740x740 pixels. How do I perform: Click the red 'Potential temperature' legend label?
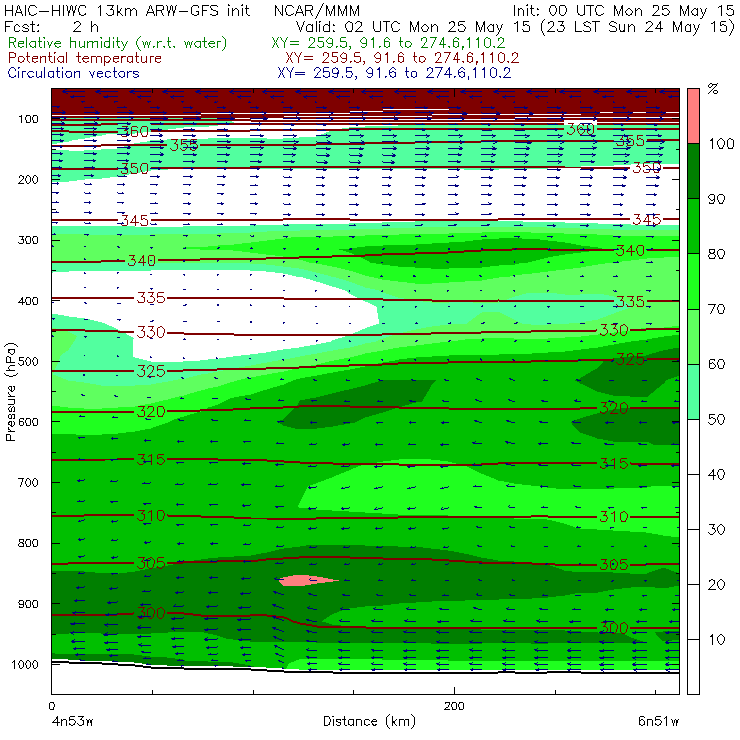click(x=84, y=58)
